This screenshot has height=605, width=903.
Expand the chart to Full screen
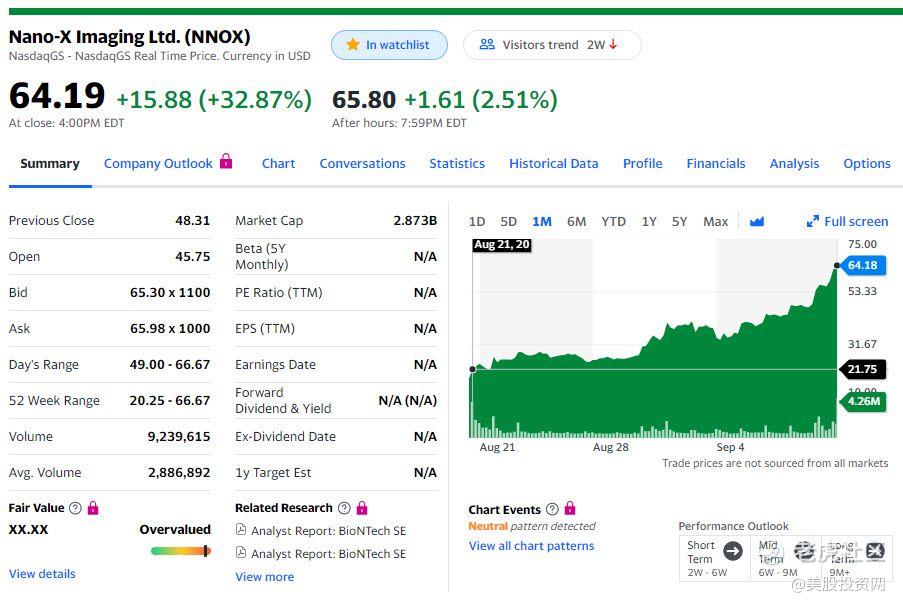pyautogui.click(x=847, y=221)
